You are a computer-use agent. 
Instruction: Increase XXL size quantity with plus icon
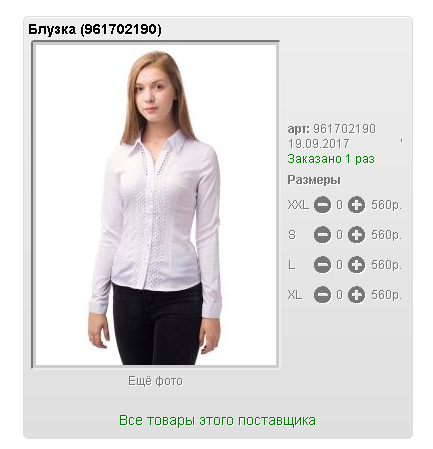tap(356, 205)
